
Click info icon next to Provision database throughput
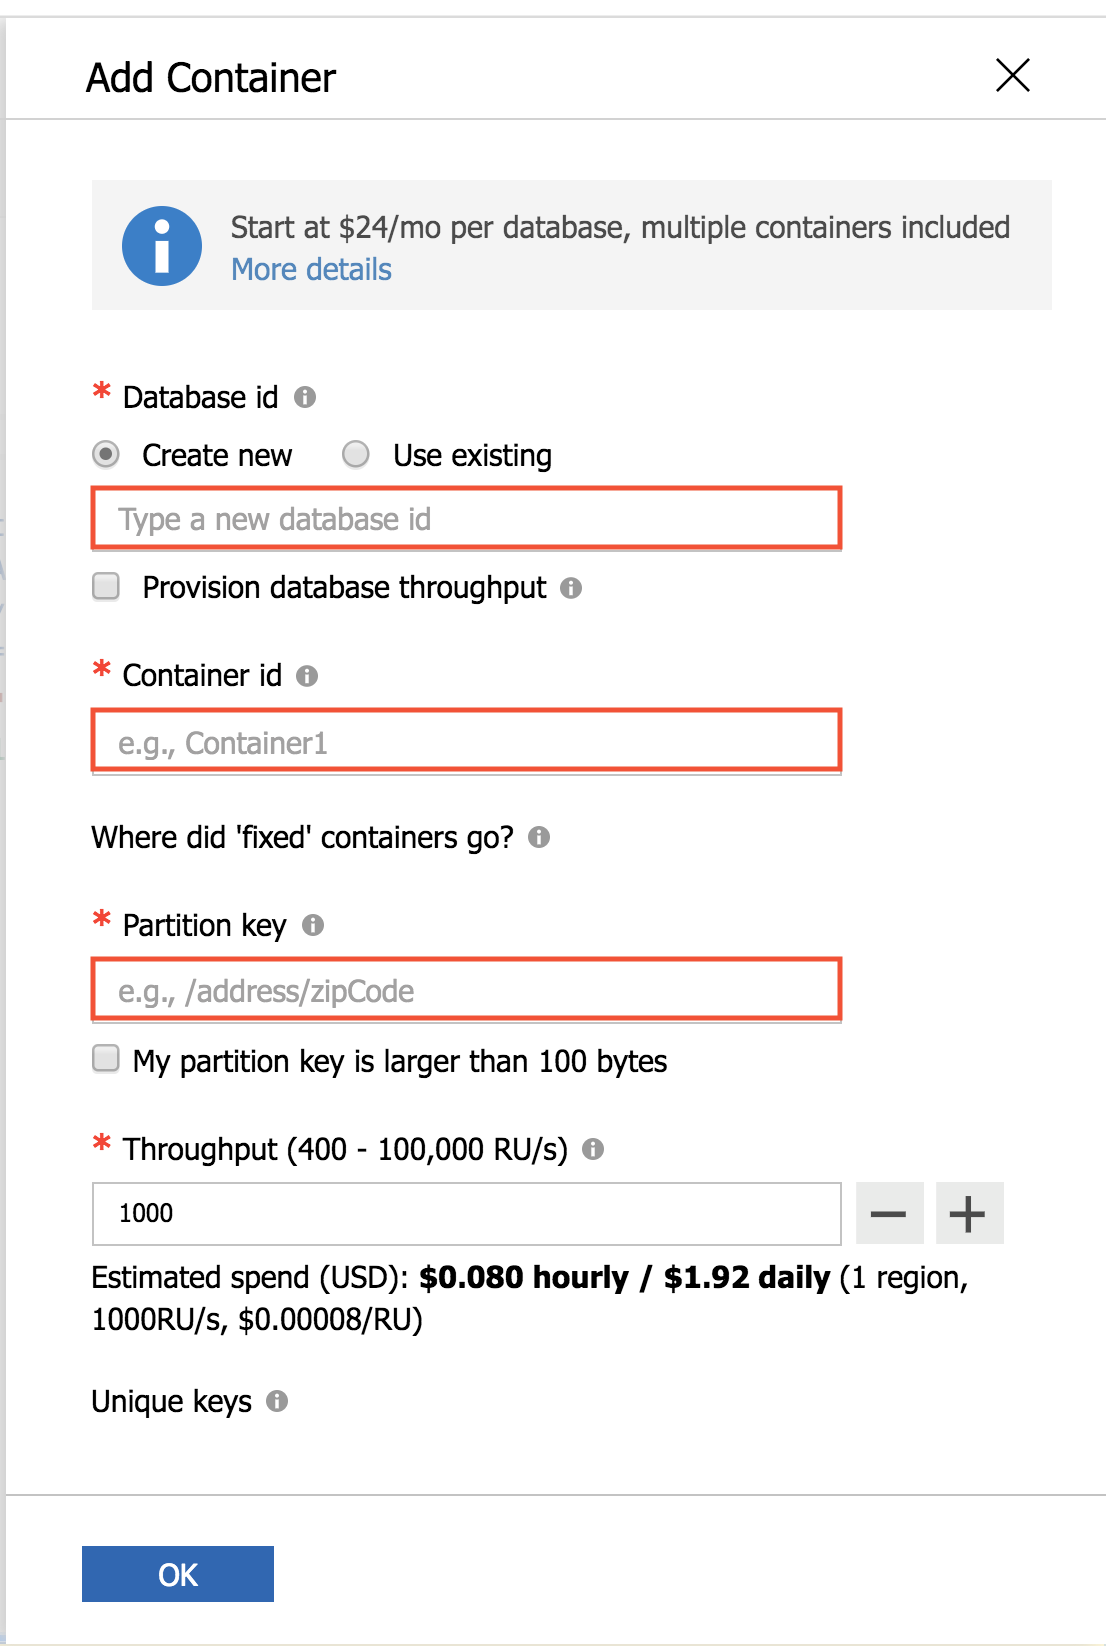pyautogui.click(x=571, y=588)
